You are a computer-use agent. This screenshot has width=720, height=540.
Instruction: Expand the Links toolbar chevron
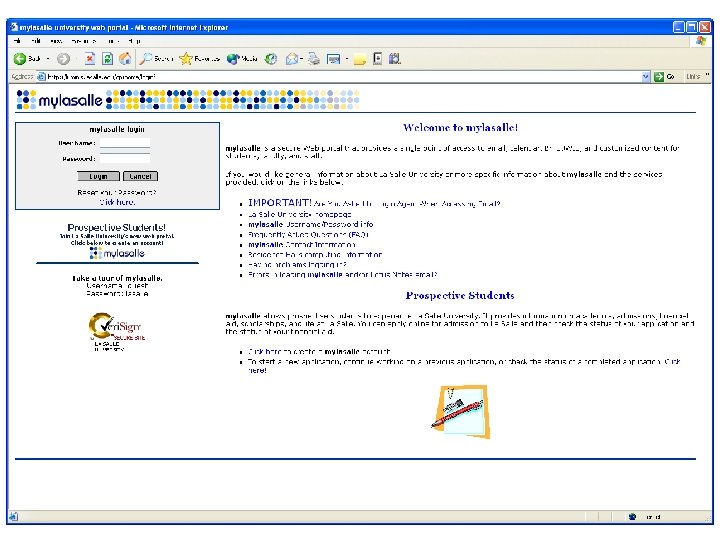(x=707, y=75)
